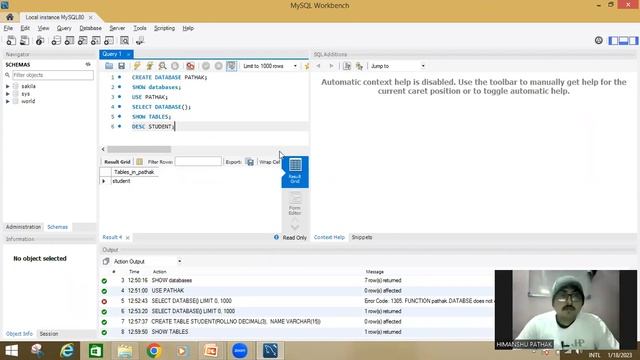The width and height of the screenshot is (640, 360).
Task: Click the commit transaction icon
Action: [x=206, y=66]
